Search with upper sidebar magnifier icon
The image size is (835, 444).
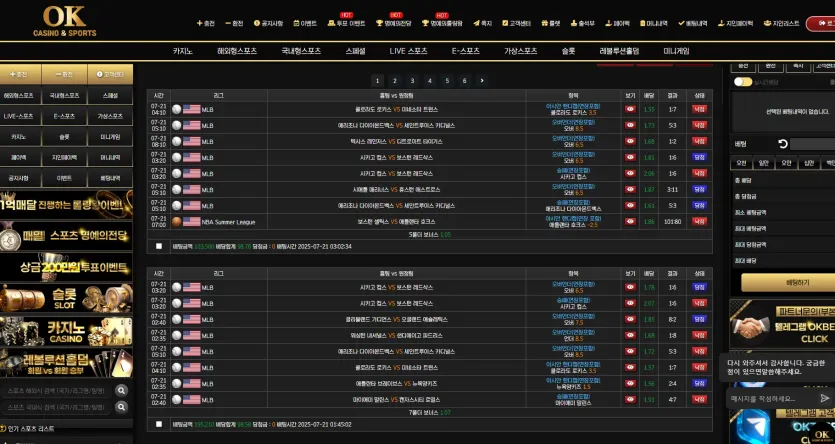pyautogui.click(x=121, y=391)
